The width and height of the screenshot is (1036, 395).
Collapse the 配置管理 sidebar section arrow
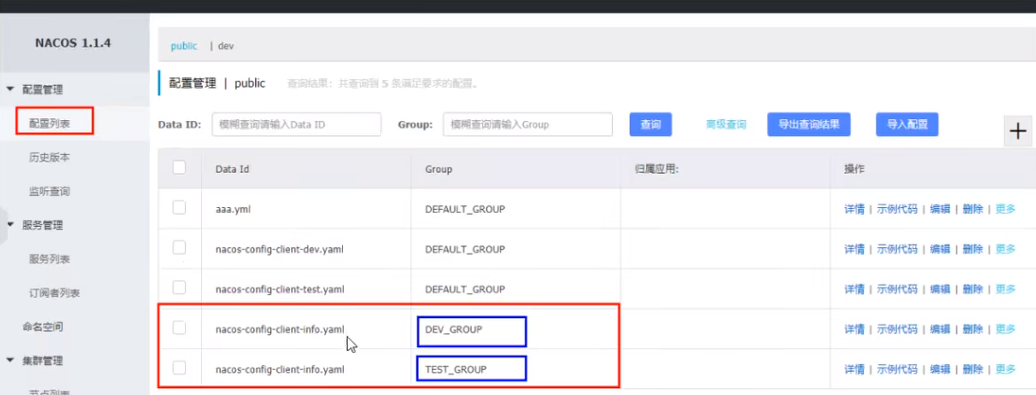click(x=11, y=89)
